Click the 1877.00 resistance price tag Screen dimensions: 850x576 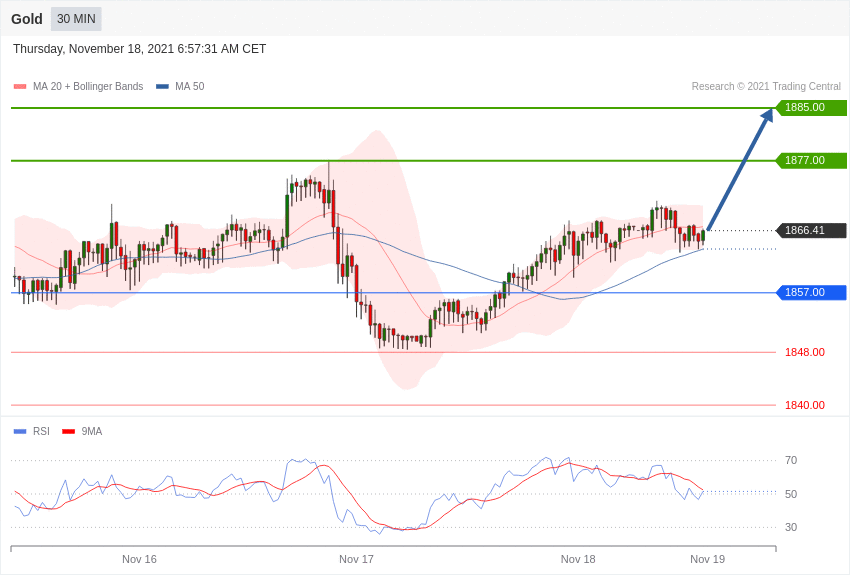click(811, 160)
